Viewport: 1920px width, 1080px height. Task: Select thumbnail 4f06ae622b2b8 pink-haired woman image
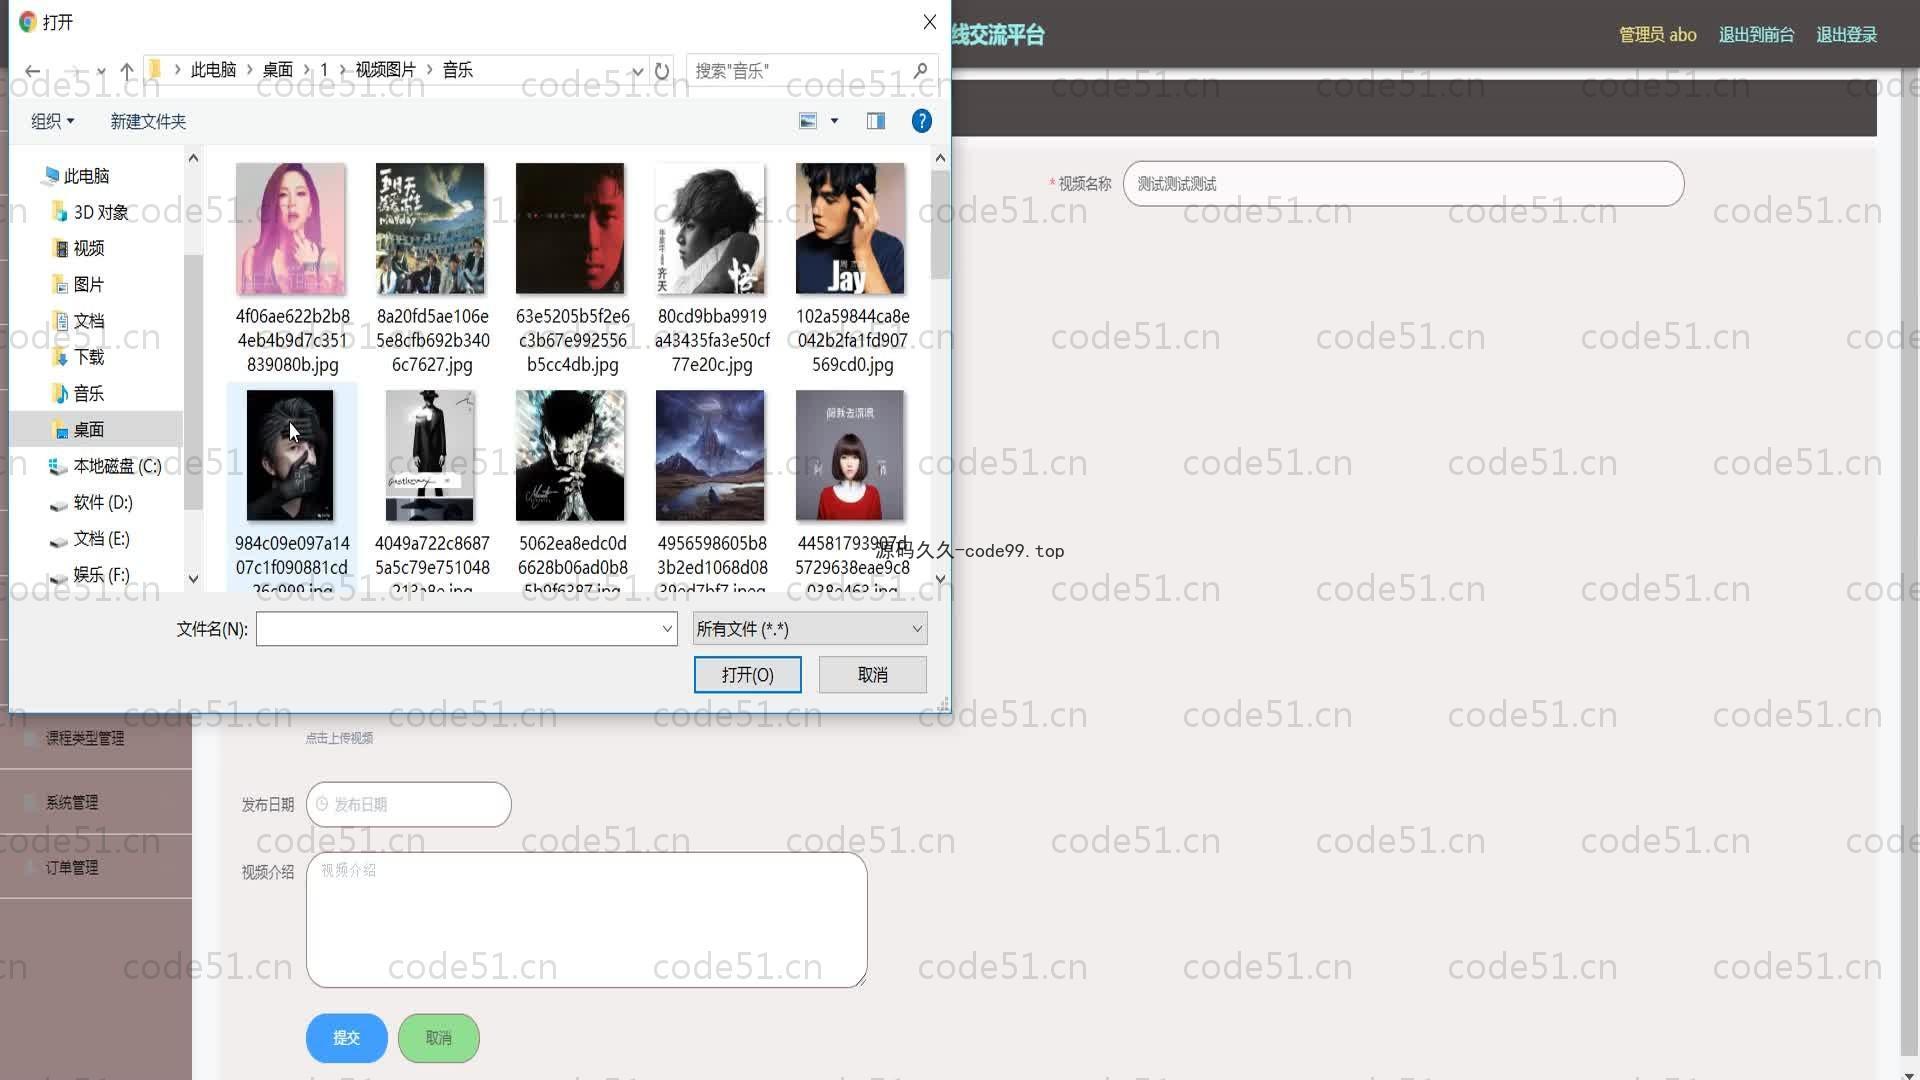(291, 229)
